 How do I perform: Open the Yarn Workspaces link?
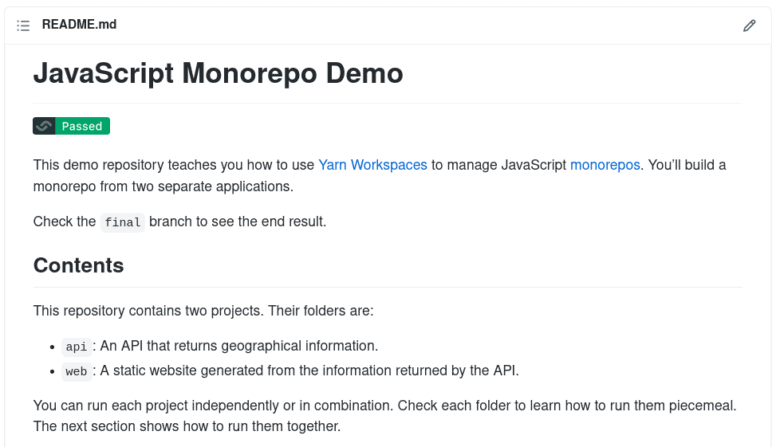(372, 165)
